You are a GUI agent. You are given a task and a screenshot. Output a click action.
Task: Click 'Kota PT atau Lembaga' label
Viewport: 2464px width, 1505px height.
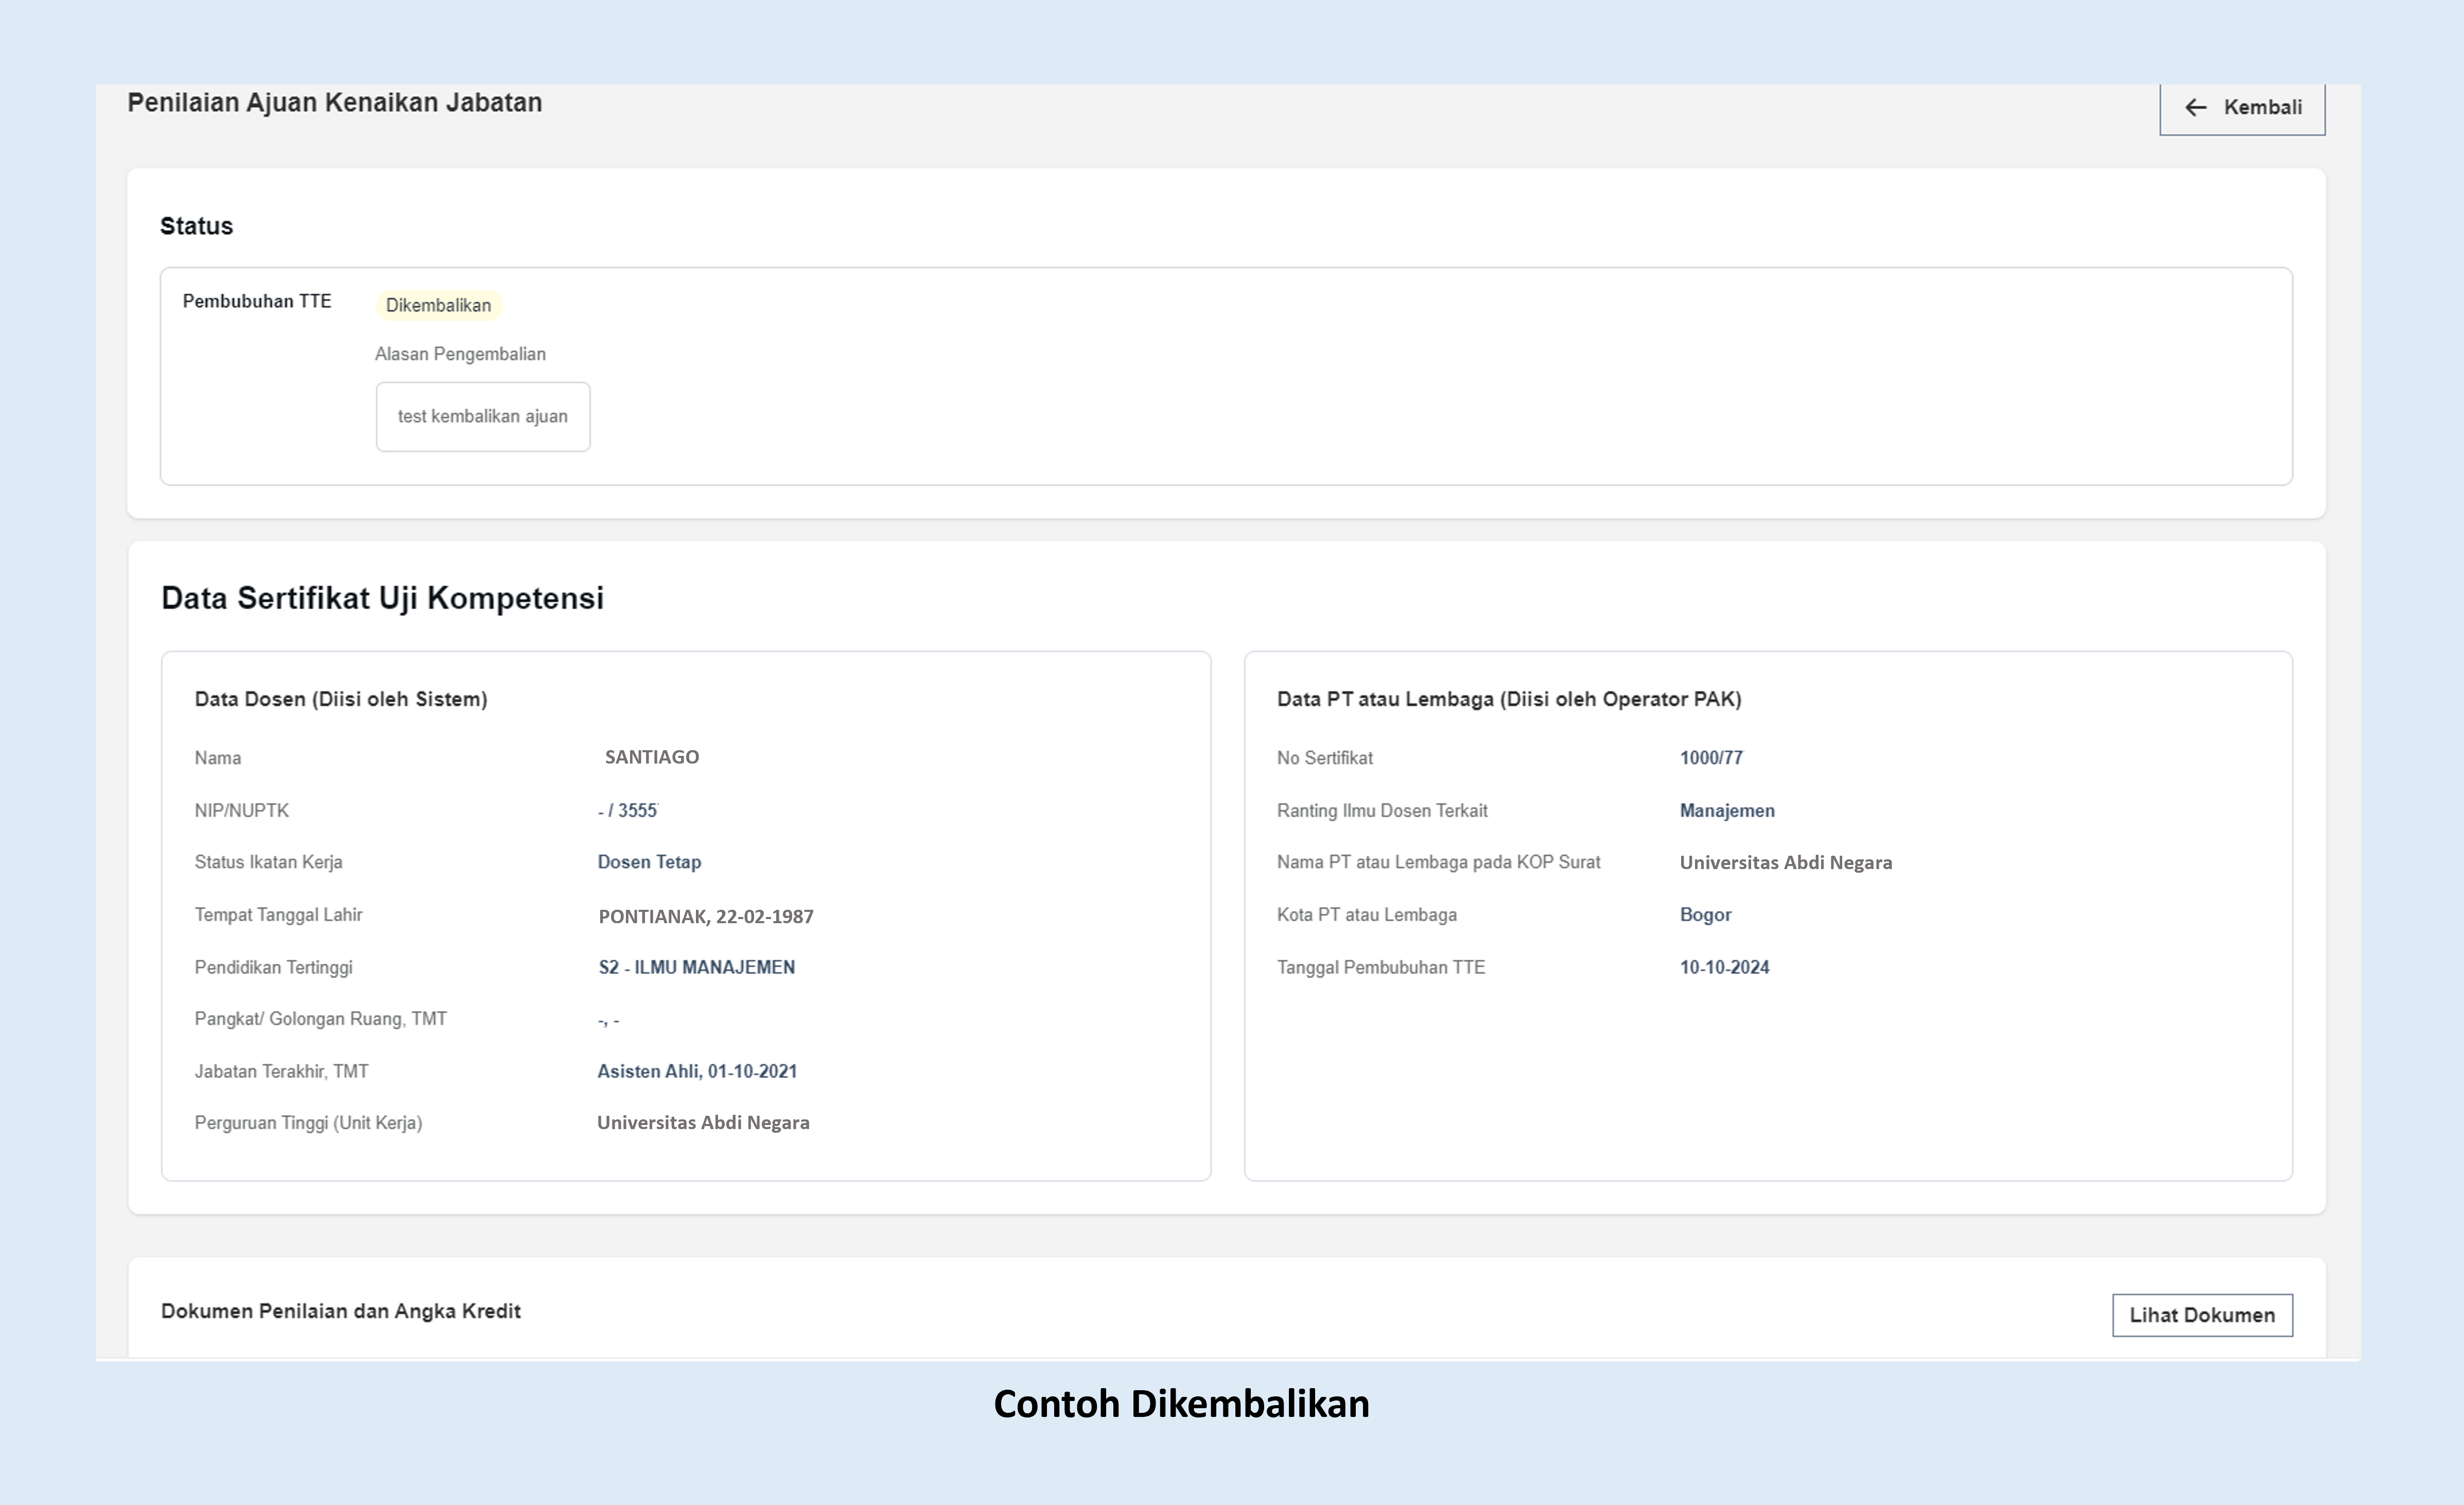click(1367, 915)
